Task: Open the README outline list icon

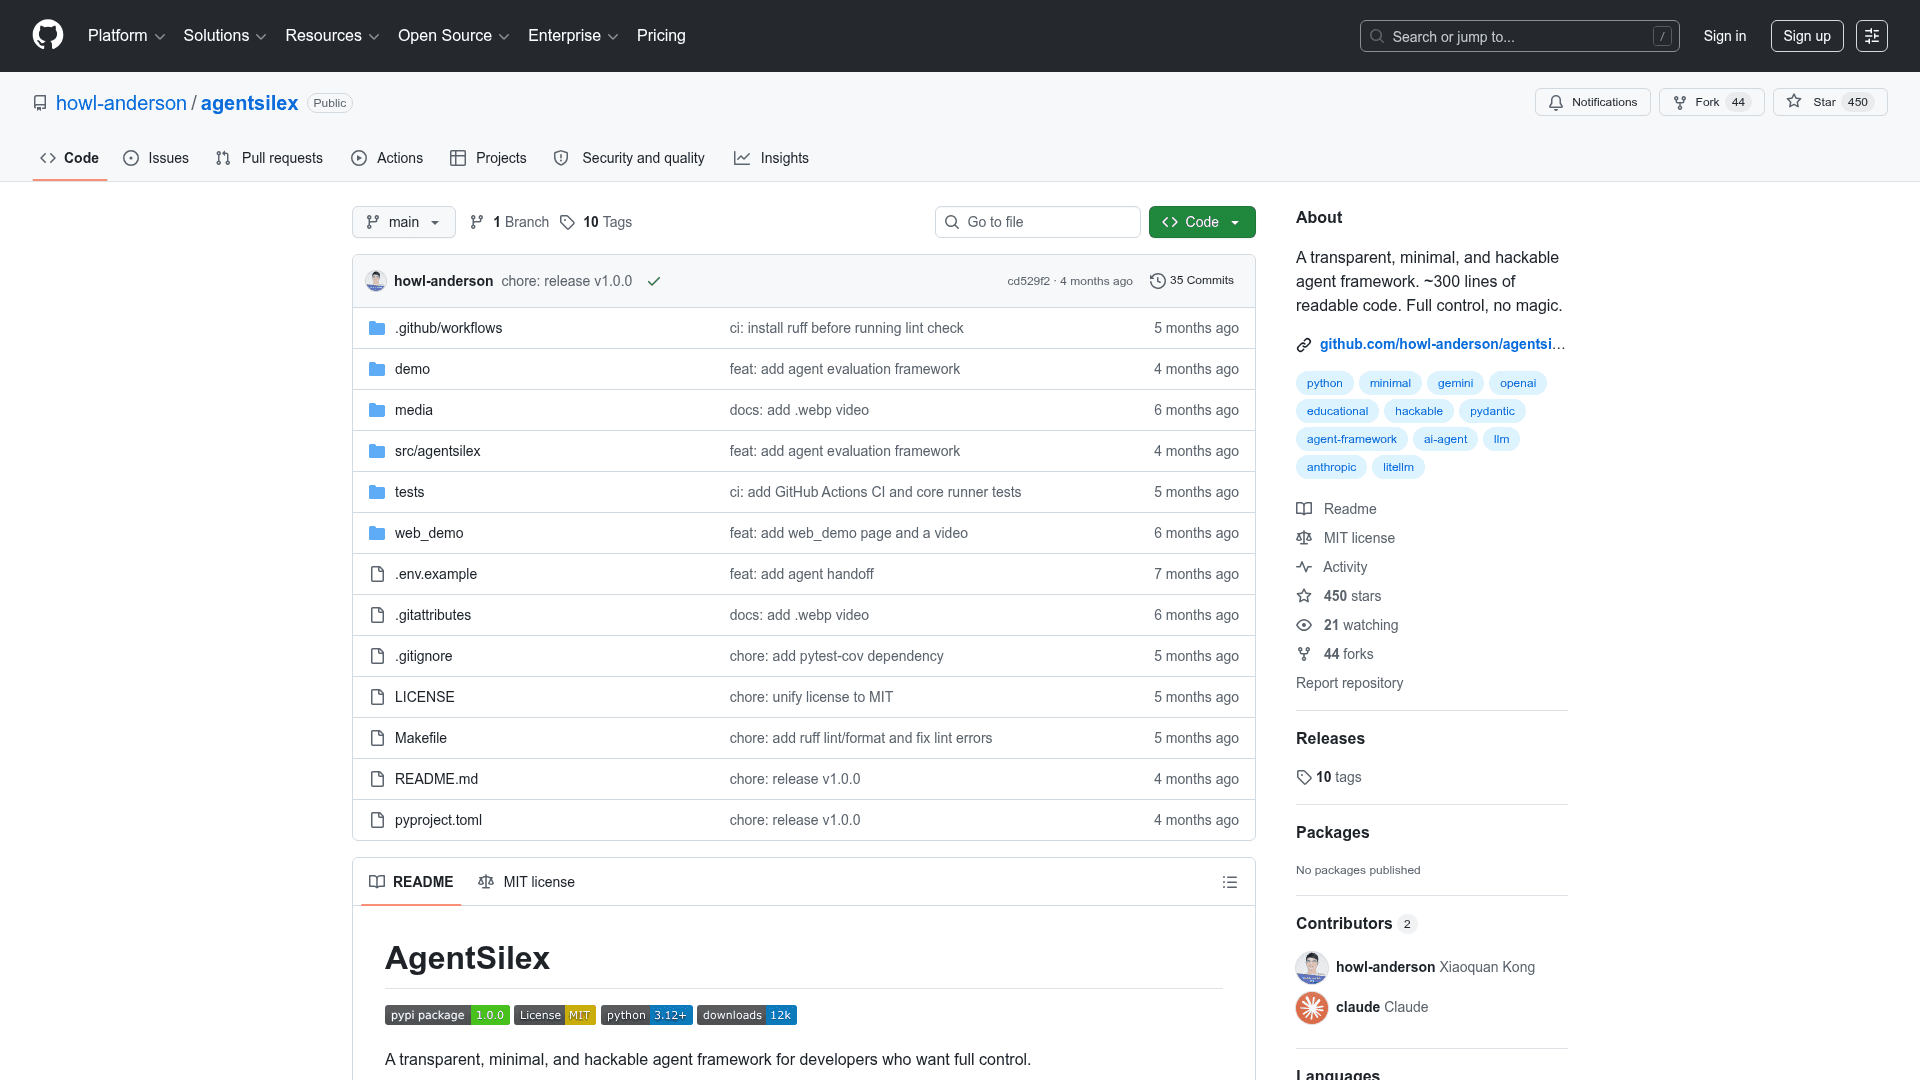Action: [1230, 882]
